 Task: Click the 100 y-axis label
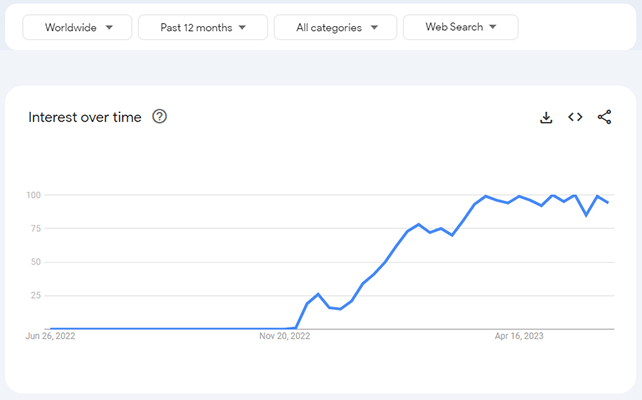[x=34, y=195]
